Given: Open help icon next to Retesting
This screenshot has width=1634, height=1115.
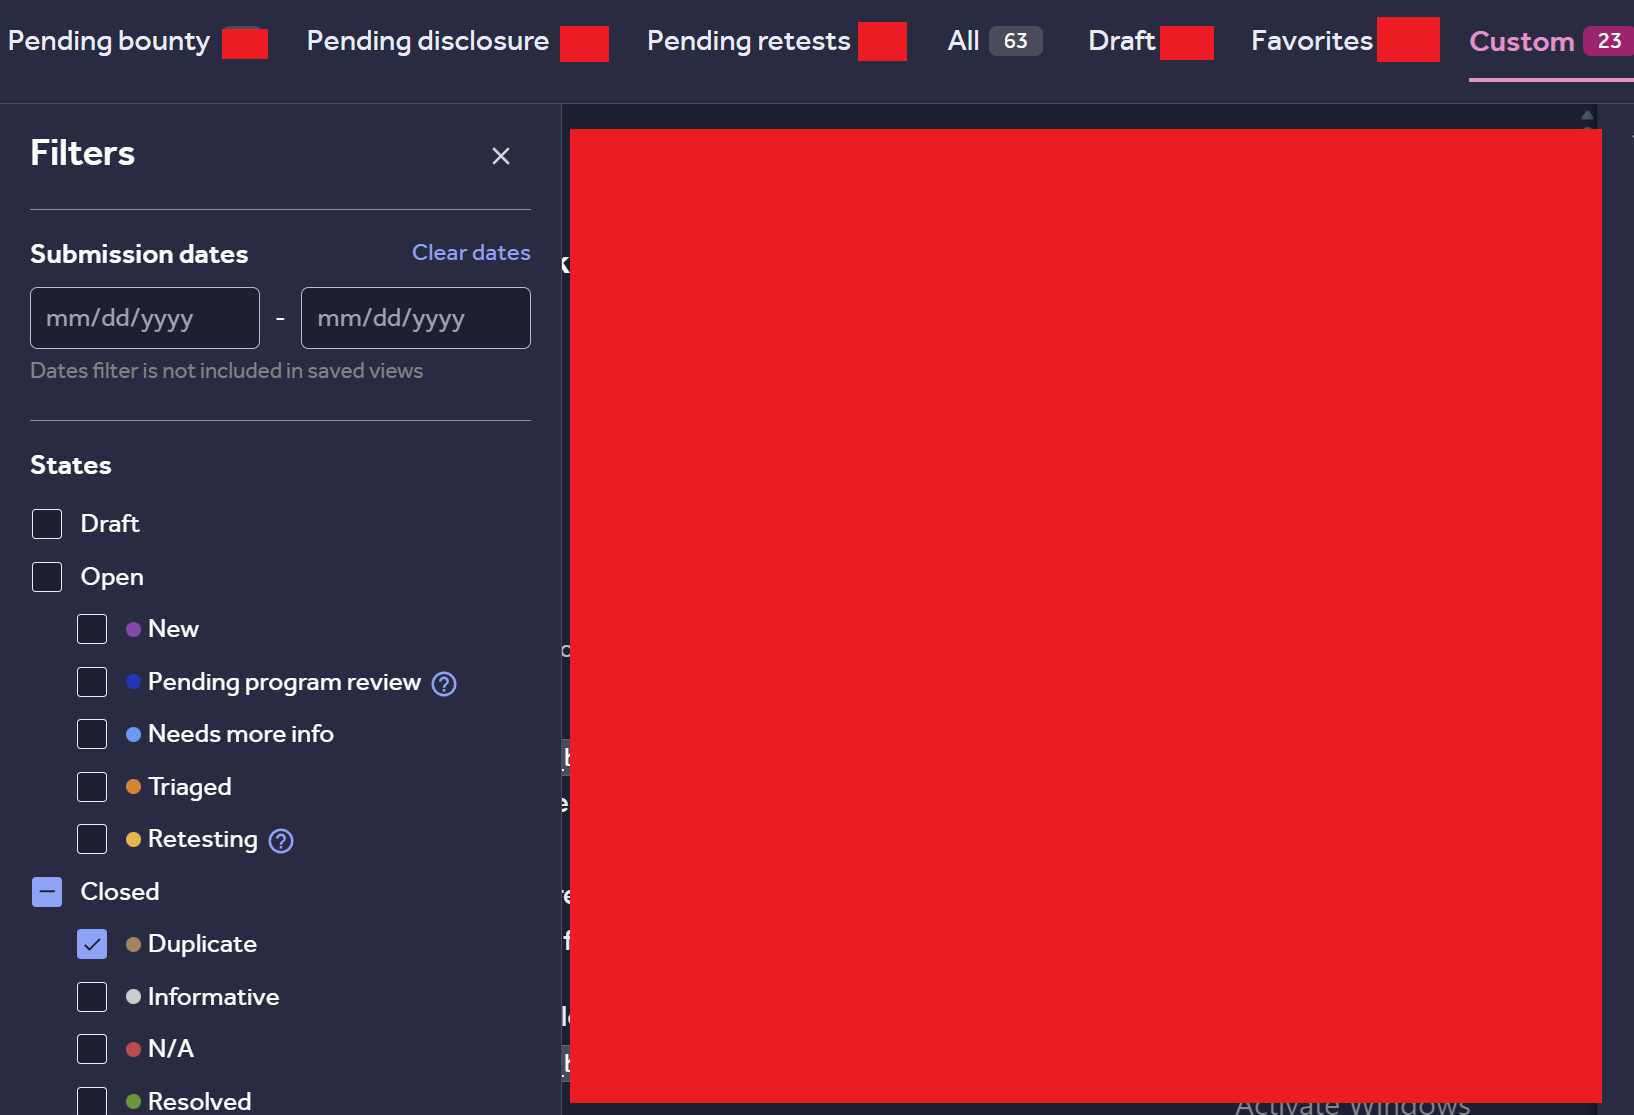Looking at the screenshot, I should 282,841.
